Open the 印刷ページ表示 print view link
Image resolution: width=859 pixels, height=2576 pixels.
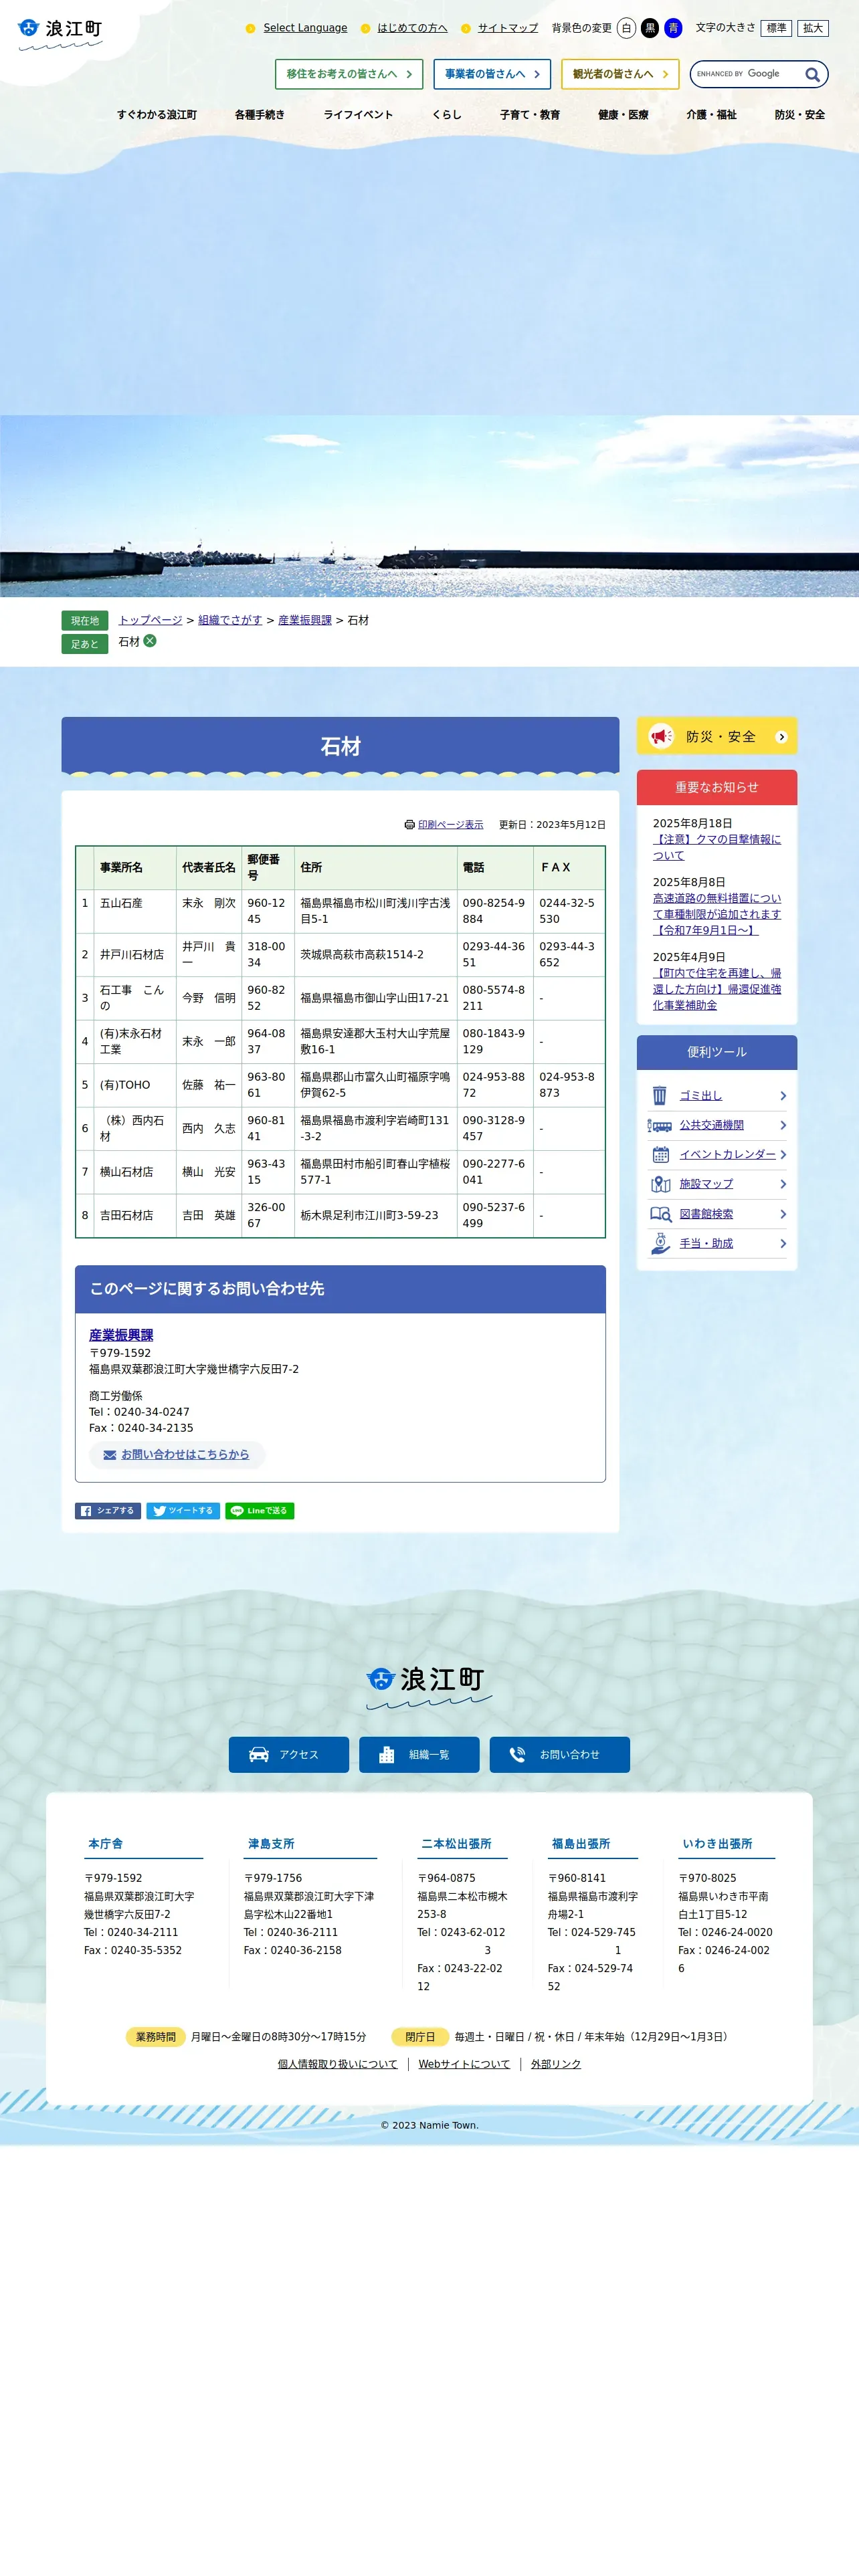point(450,825)
